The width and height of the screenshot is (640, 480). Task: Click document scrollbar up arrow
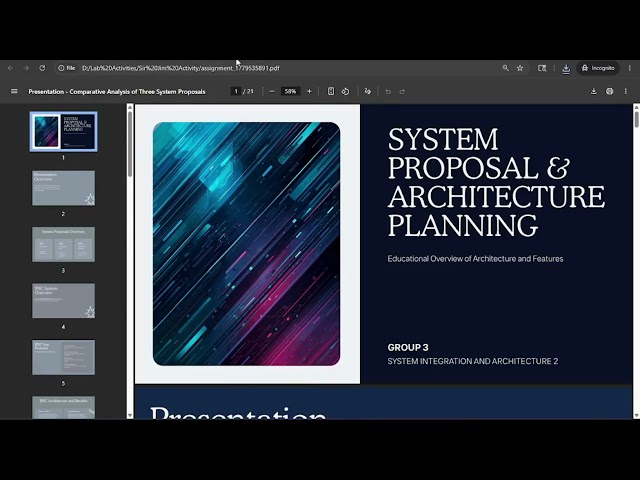636,107
